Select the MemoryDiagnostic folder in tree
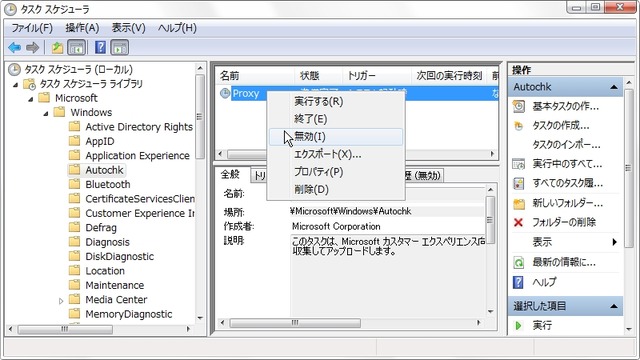 [129, 314]
